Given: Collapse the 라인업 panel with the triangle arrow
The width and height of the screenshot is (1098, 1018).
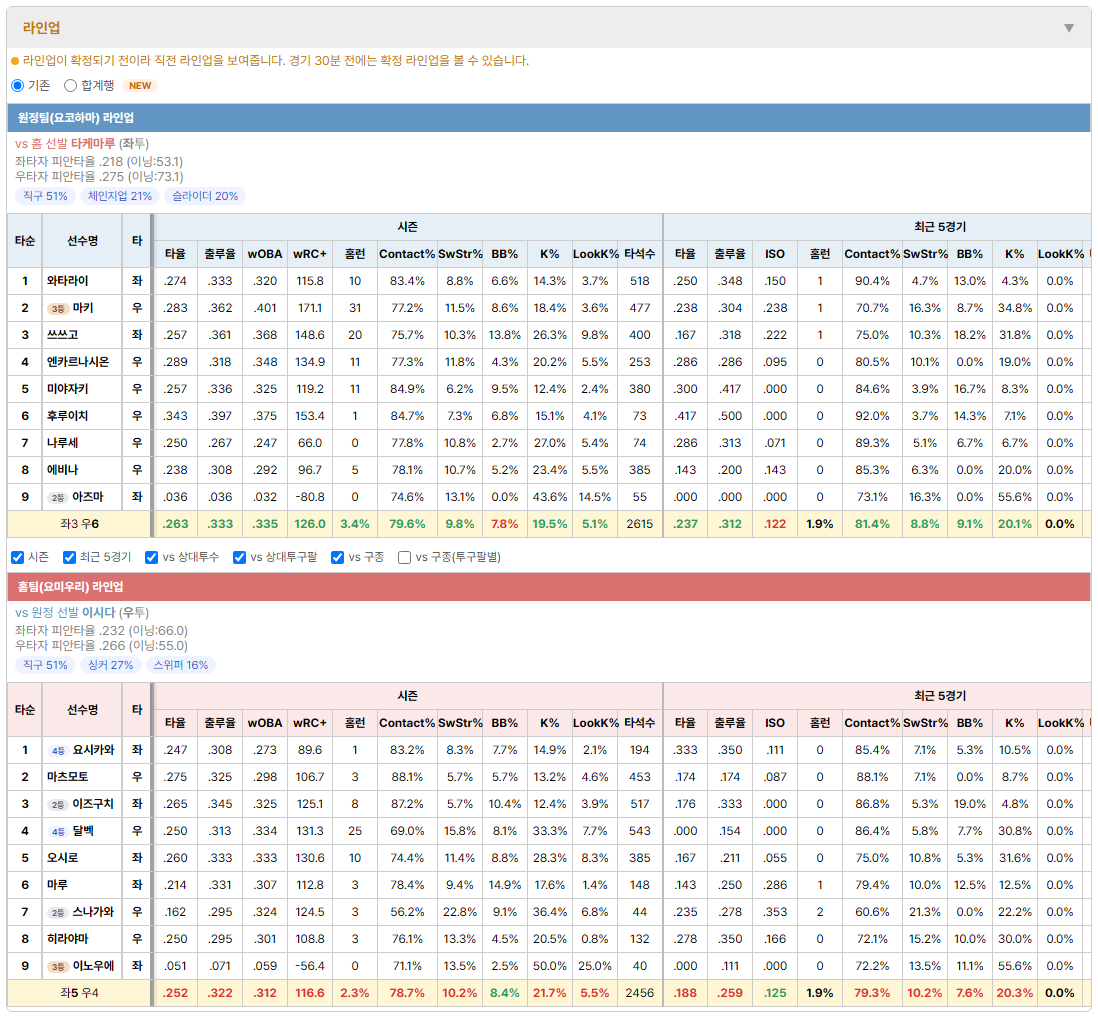Looking at the screenshot, I should (1069, 28).
